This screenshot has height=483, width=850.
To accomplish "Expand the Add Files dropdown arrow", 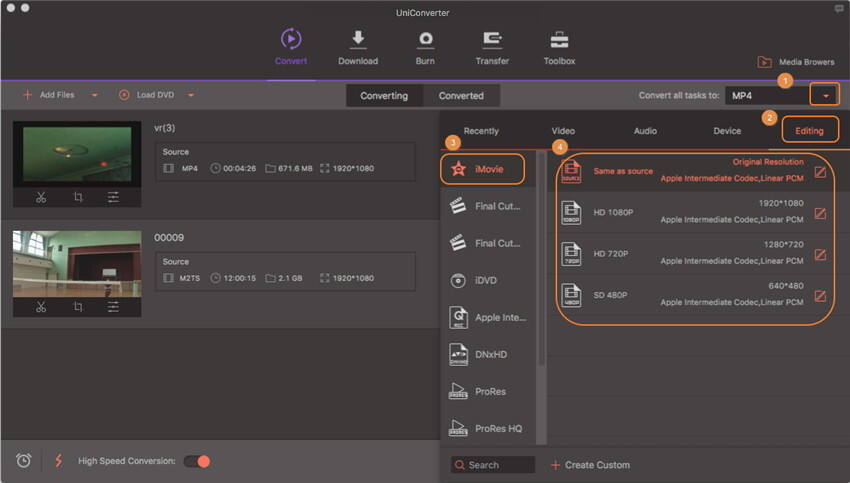I will (95, 95).
